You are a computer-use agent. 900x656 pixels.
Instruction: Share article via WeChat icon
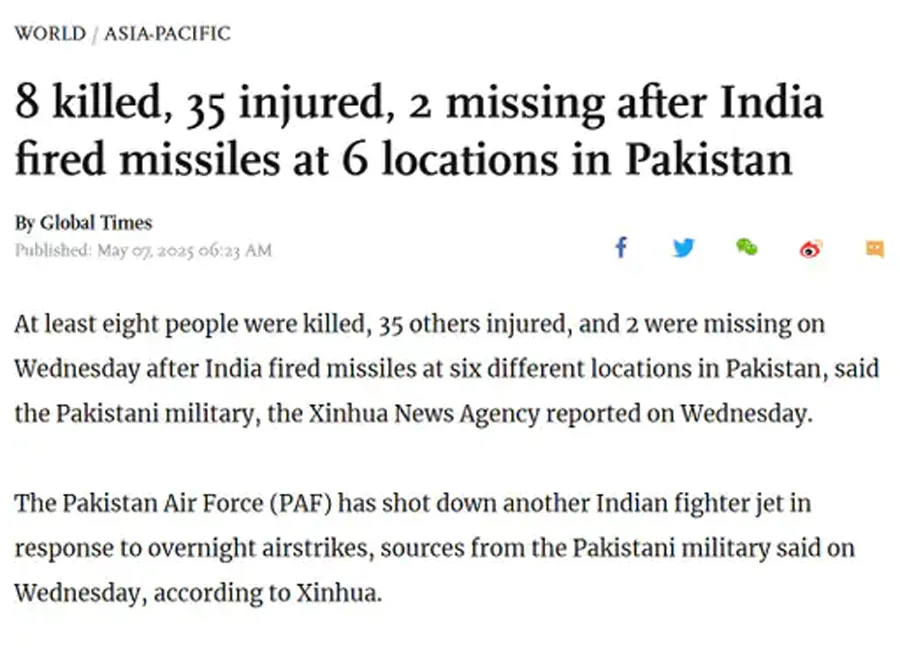pyautogui.click(x=746, y=248)
